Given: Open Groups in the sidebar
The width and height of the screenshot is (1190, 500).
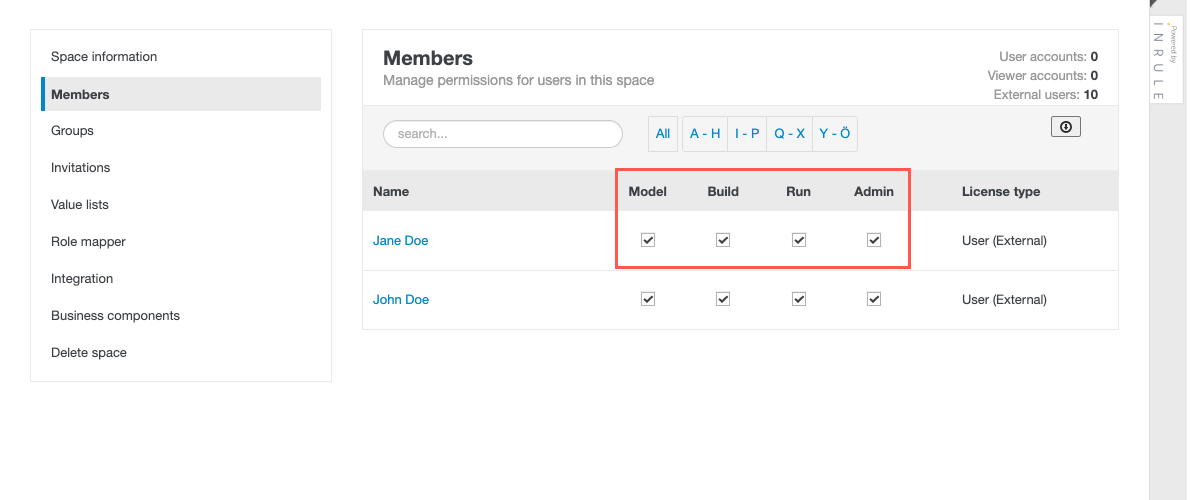Looking at the screenshot, I should (72, 131).
